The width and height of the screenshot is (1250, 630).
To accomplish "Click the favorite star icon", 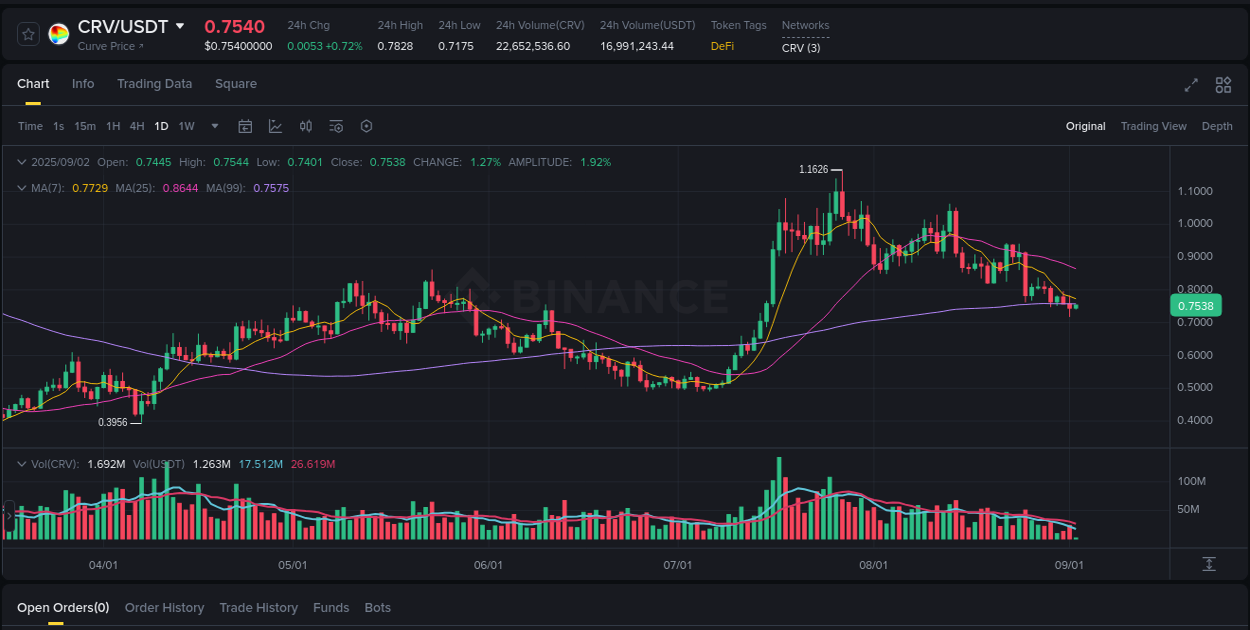I will [27, 33].
